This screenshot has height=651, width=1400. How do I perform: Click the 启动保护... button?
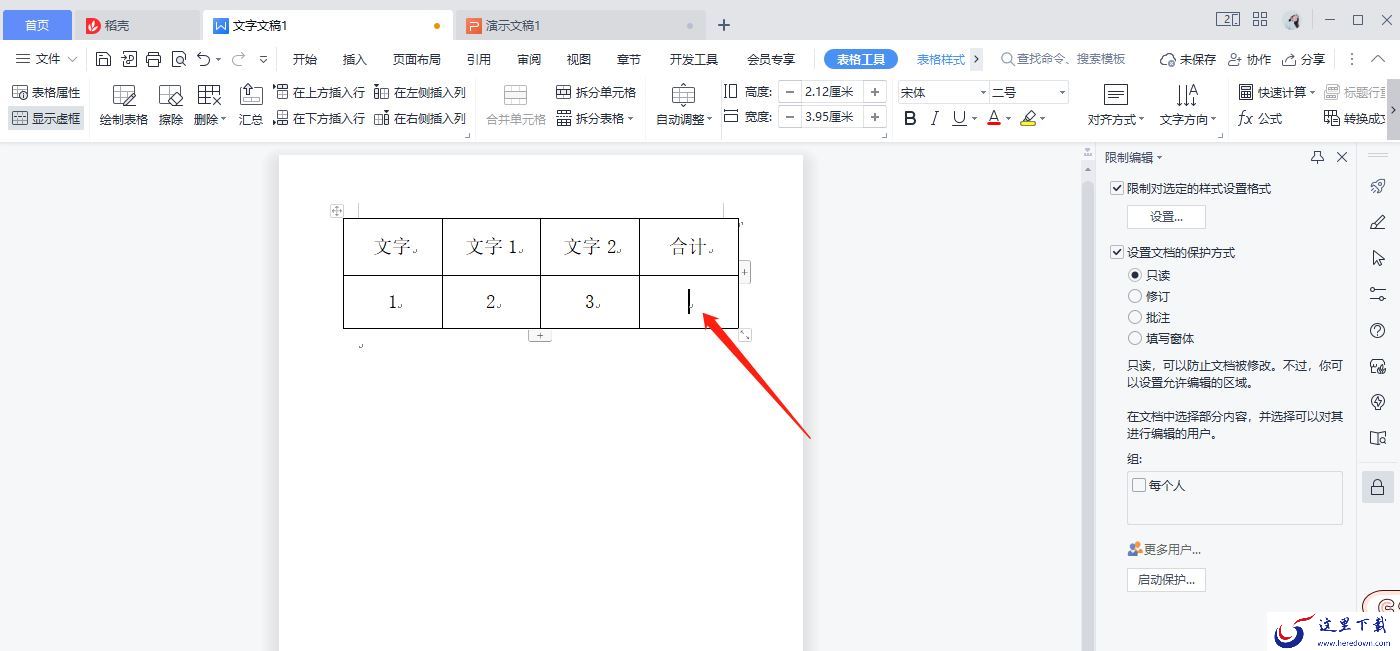[1166, 579]
